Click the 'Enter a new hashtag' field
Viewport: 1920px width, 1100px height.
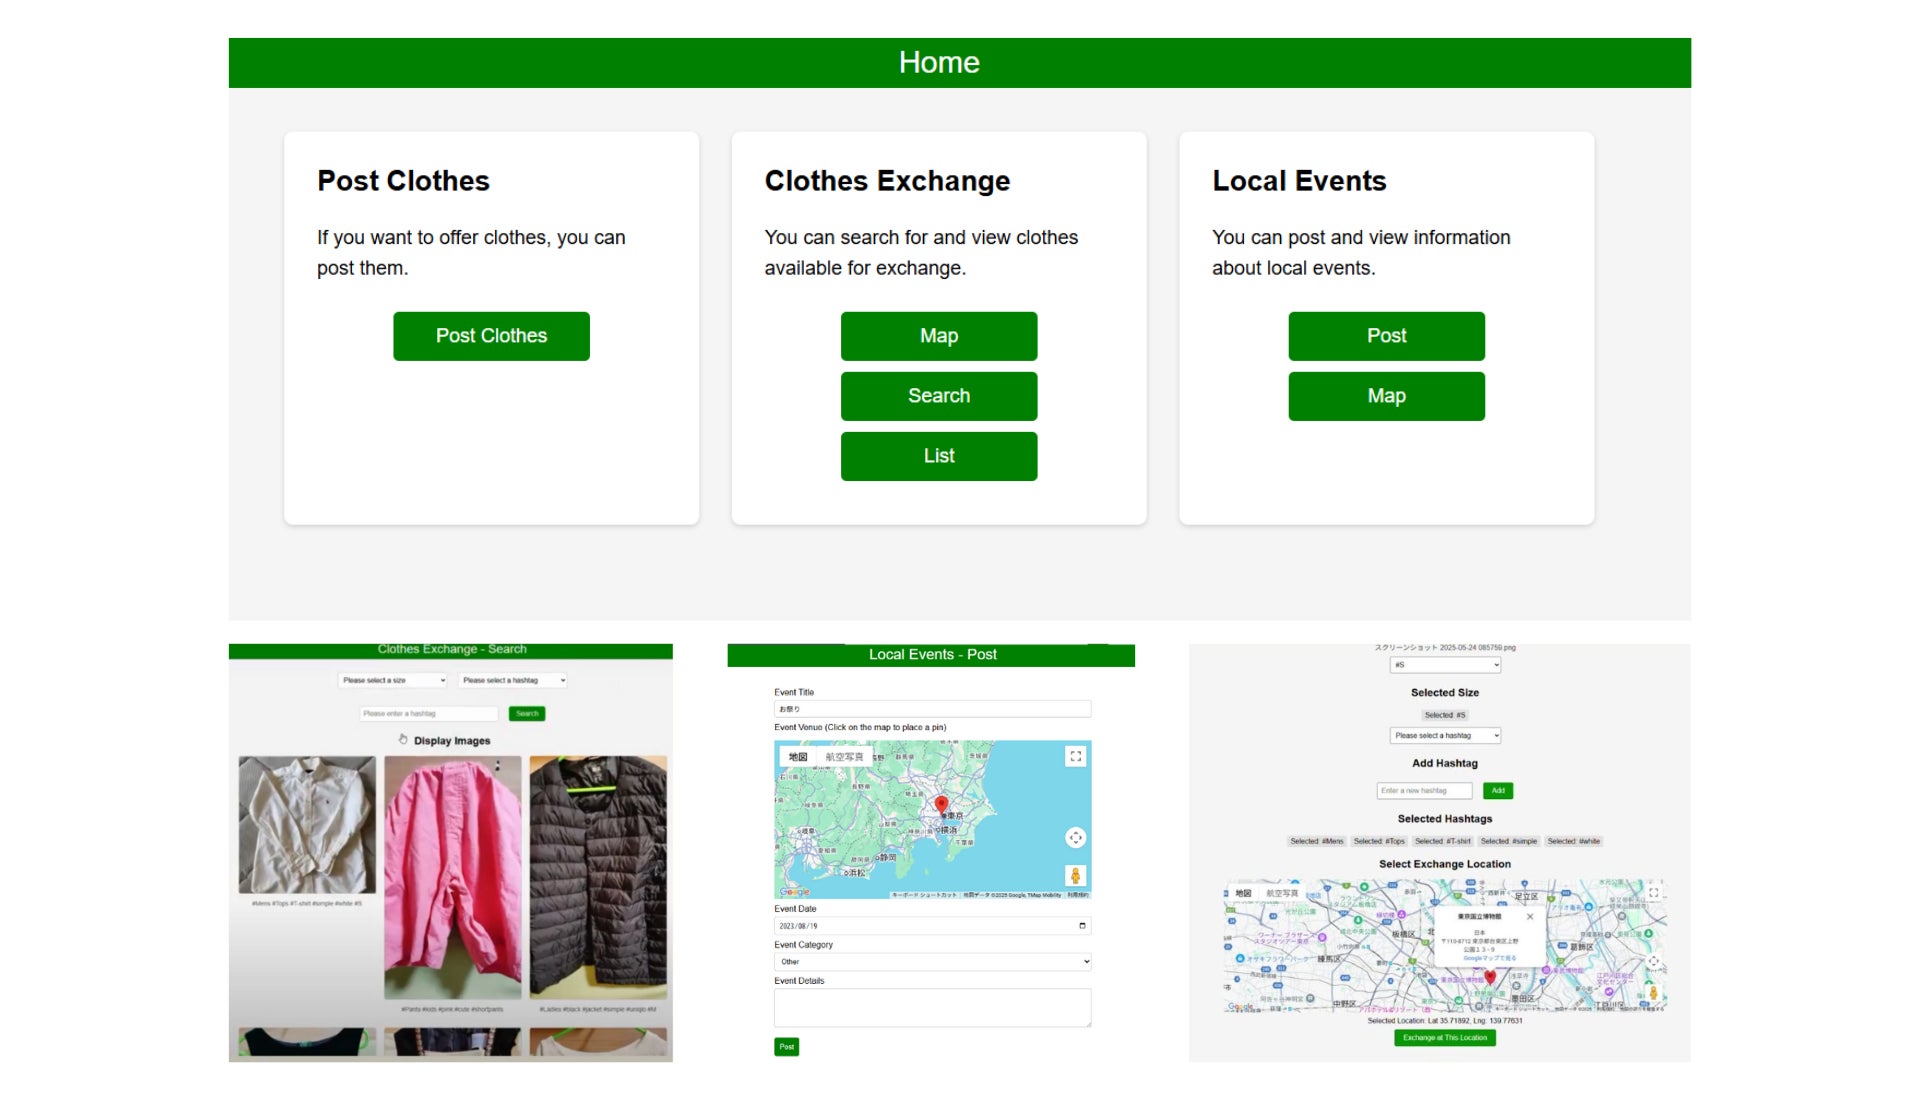click(x=1424, y=791)
